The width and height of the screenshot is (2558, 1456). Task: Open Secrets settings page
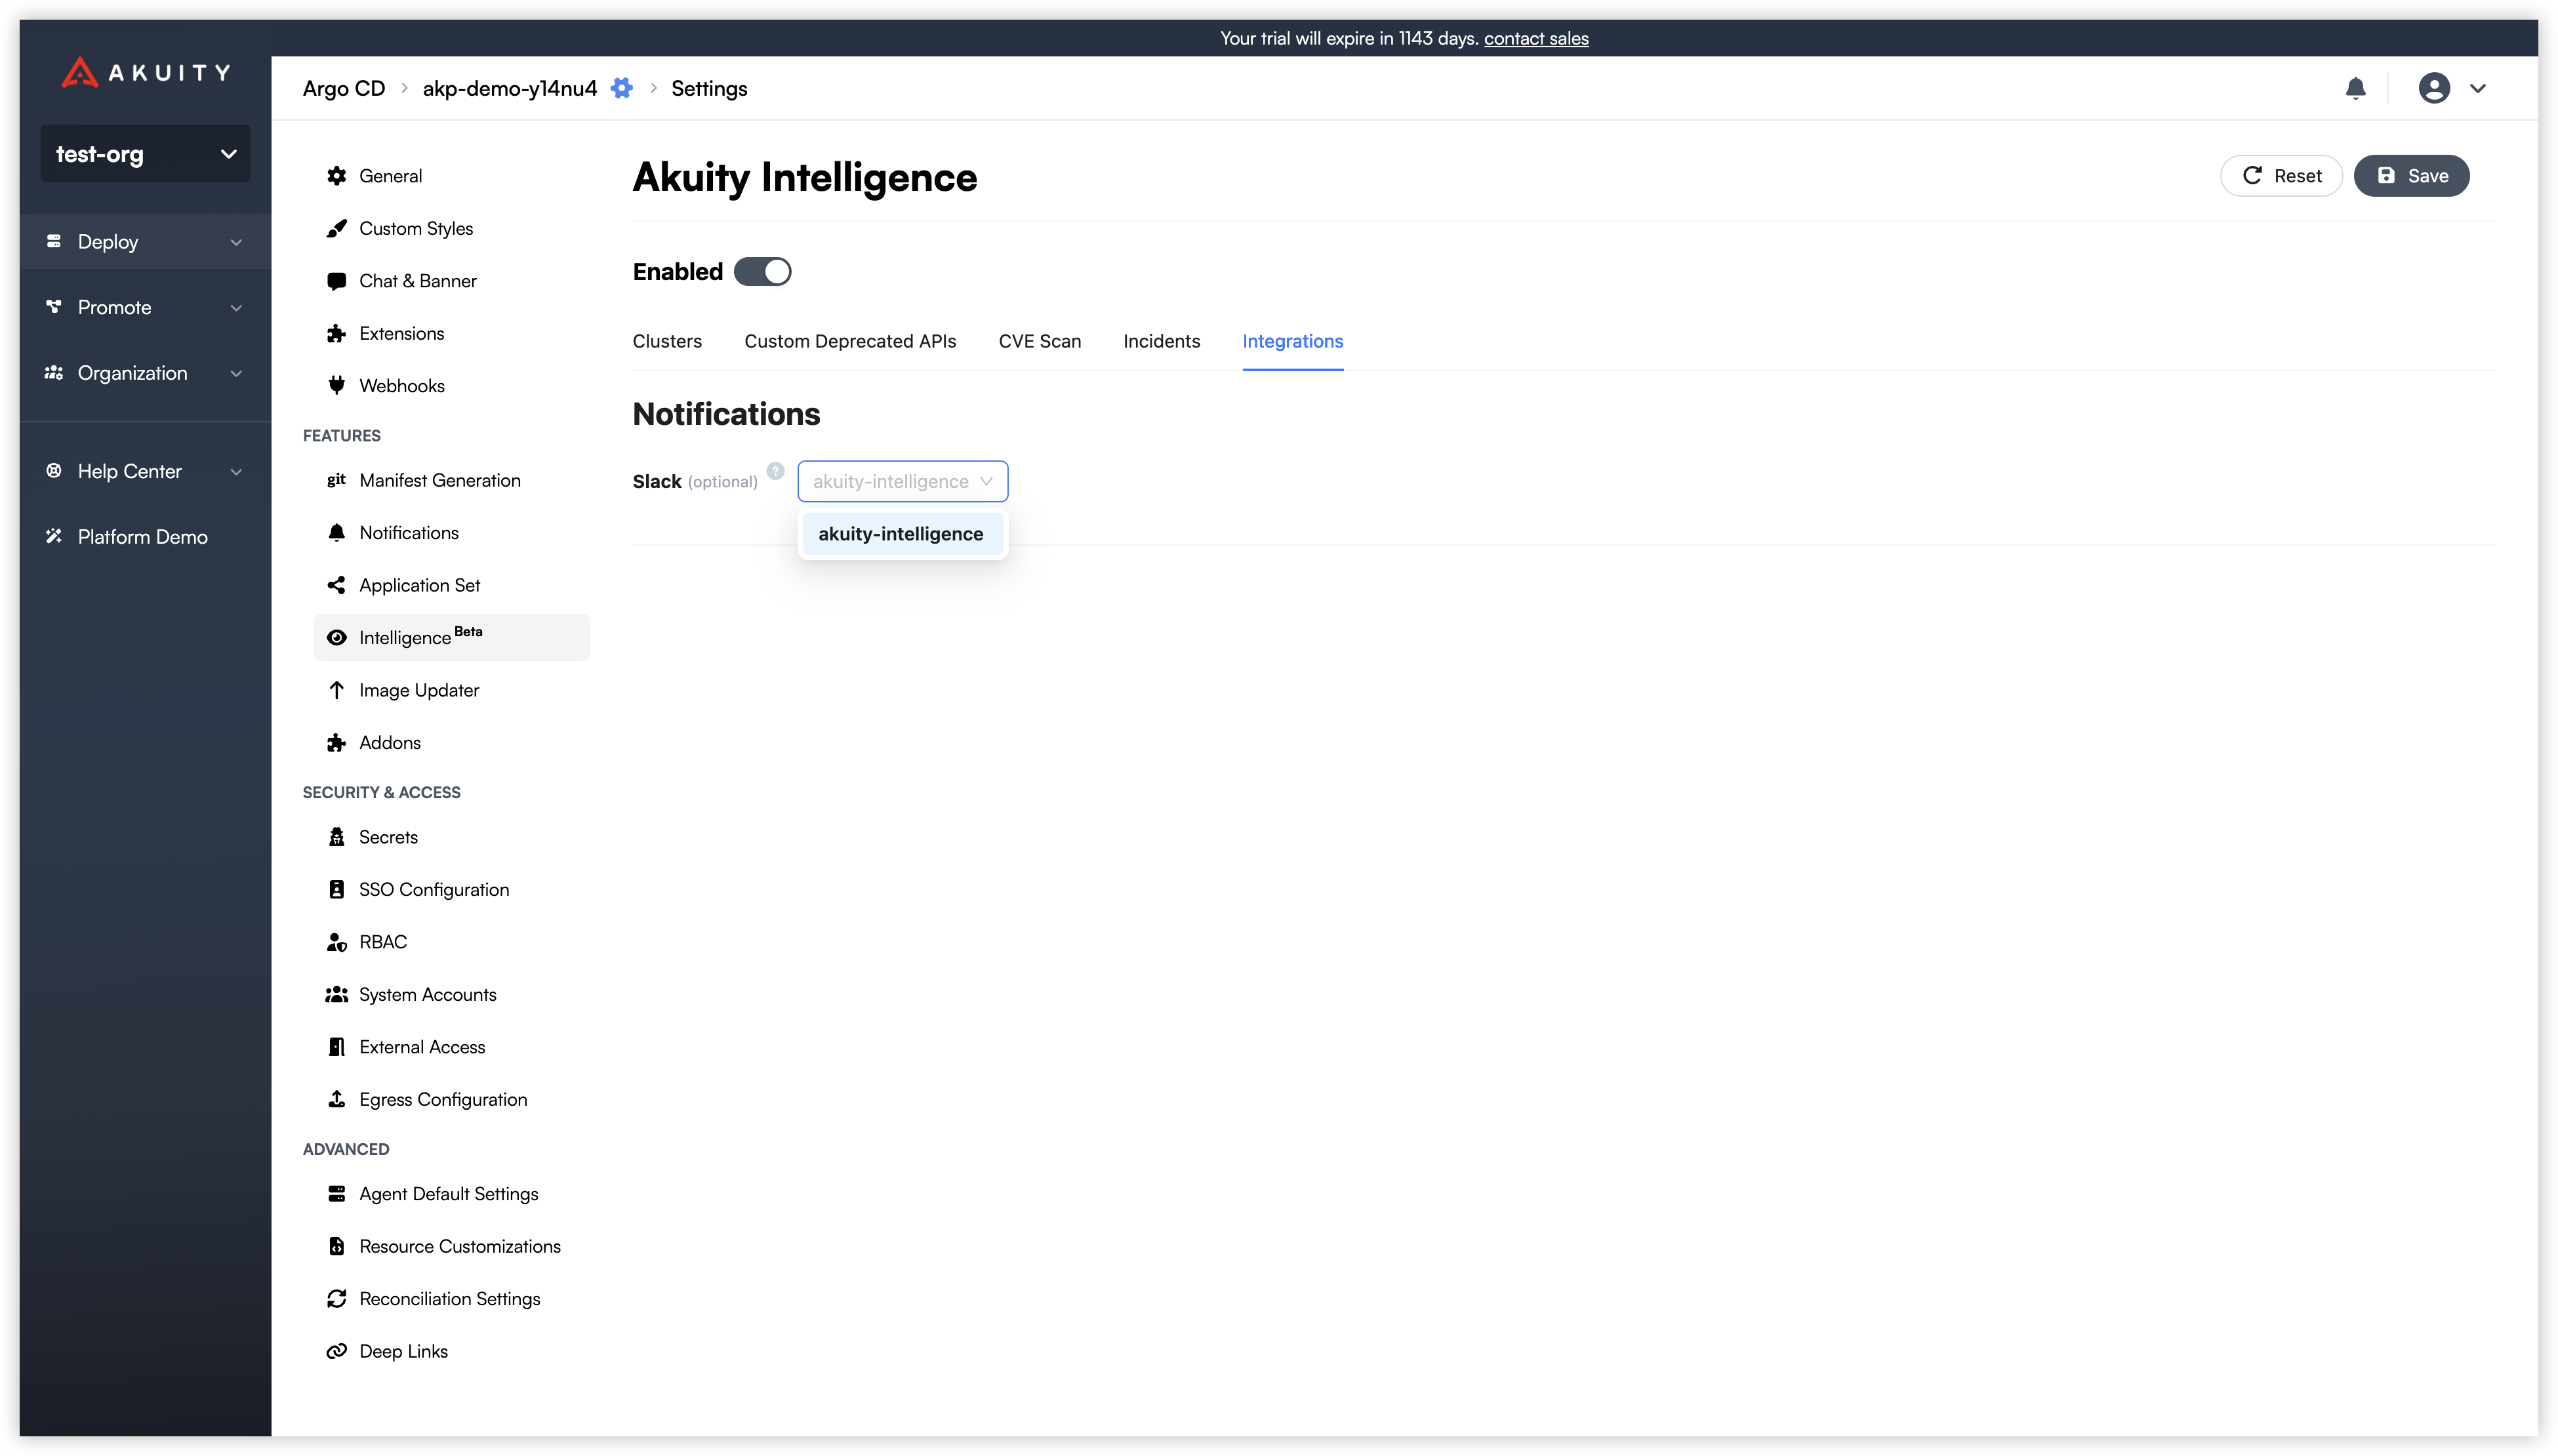pos(388,837)
